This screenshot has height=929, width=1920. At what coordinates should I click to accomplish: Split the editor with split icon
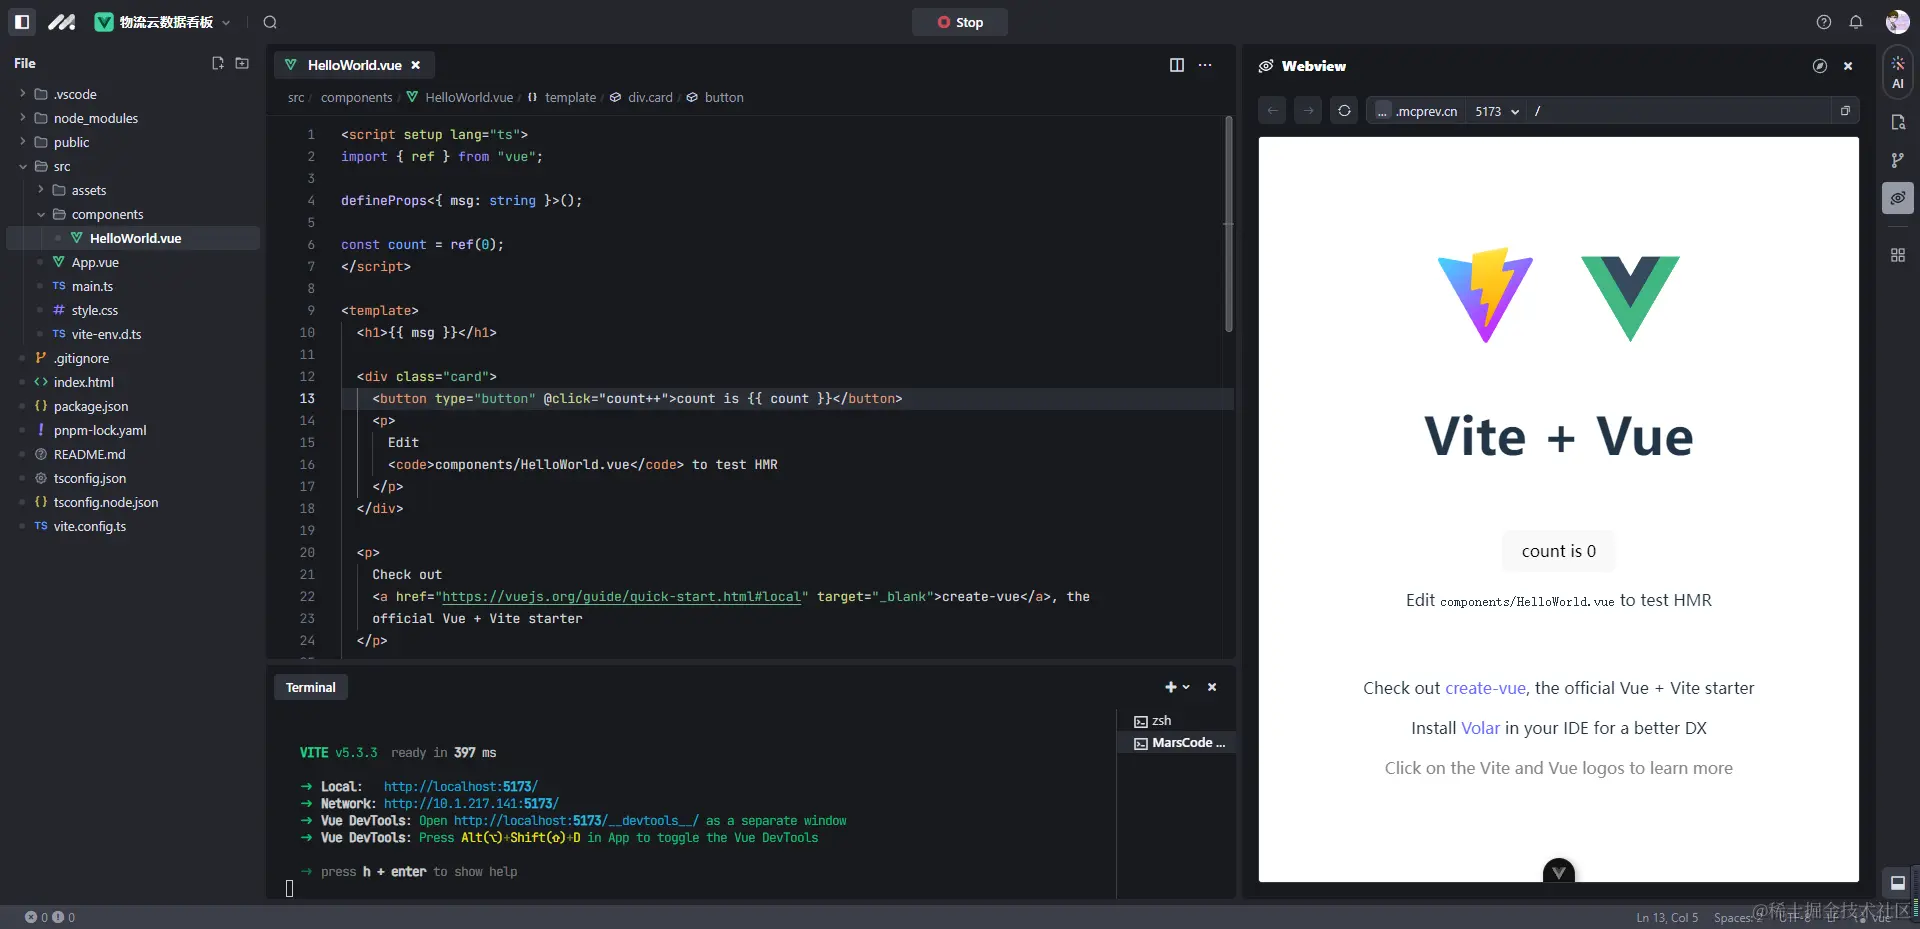pyautogui.click(x=1177, y=65)
